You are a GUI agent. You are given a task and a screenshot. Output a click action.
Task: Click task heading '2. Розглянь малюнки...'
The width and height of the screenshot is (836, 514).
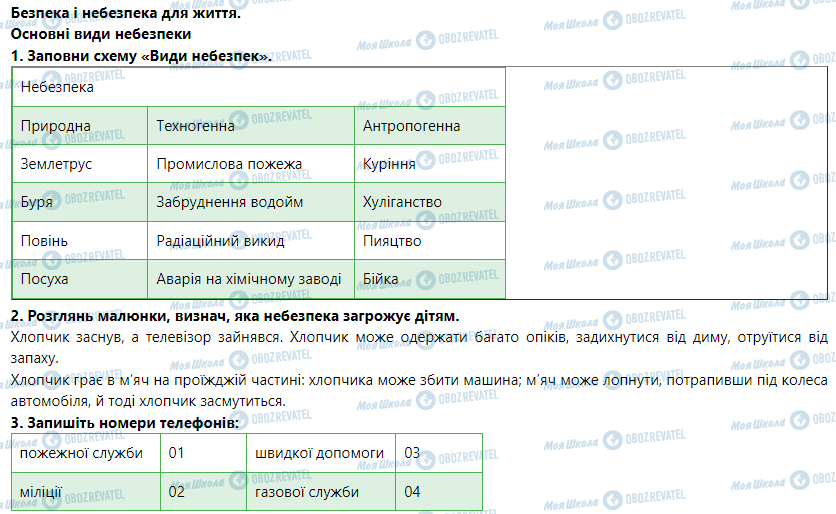pos(235,316)
